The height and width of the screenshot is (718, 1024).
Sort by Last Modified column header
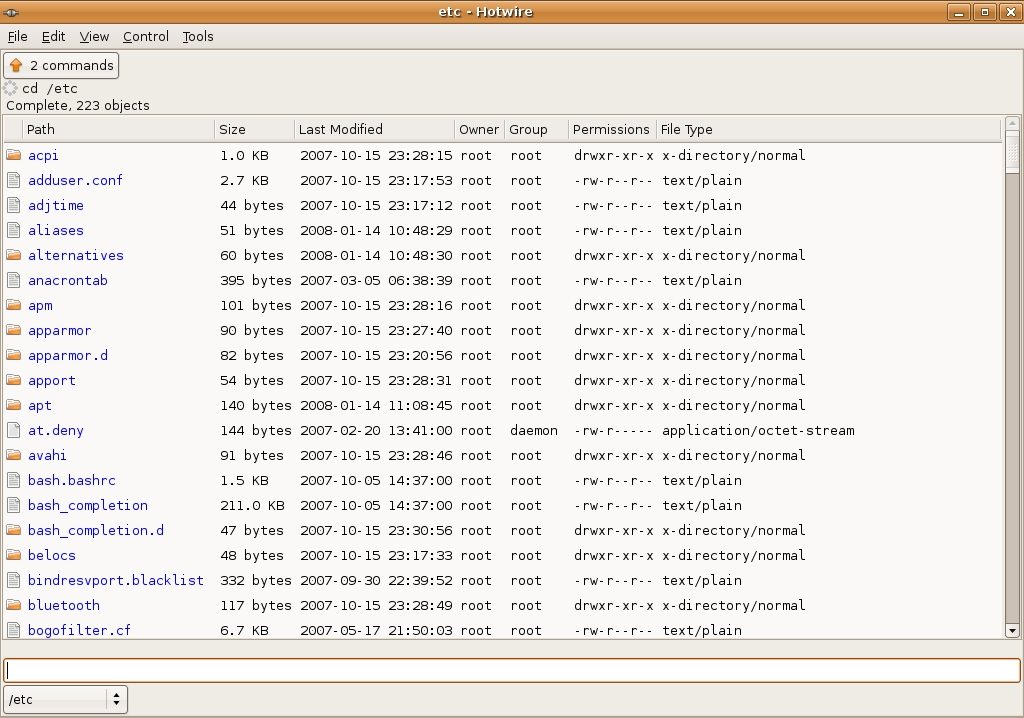tap(374, 129)
